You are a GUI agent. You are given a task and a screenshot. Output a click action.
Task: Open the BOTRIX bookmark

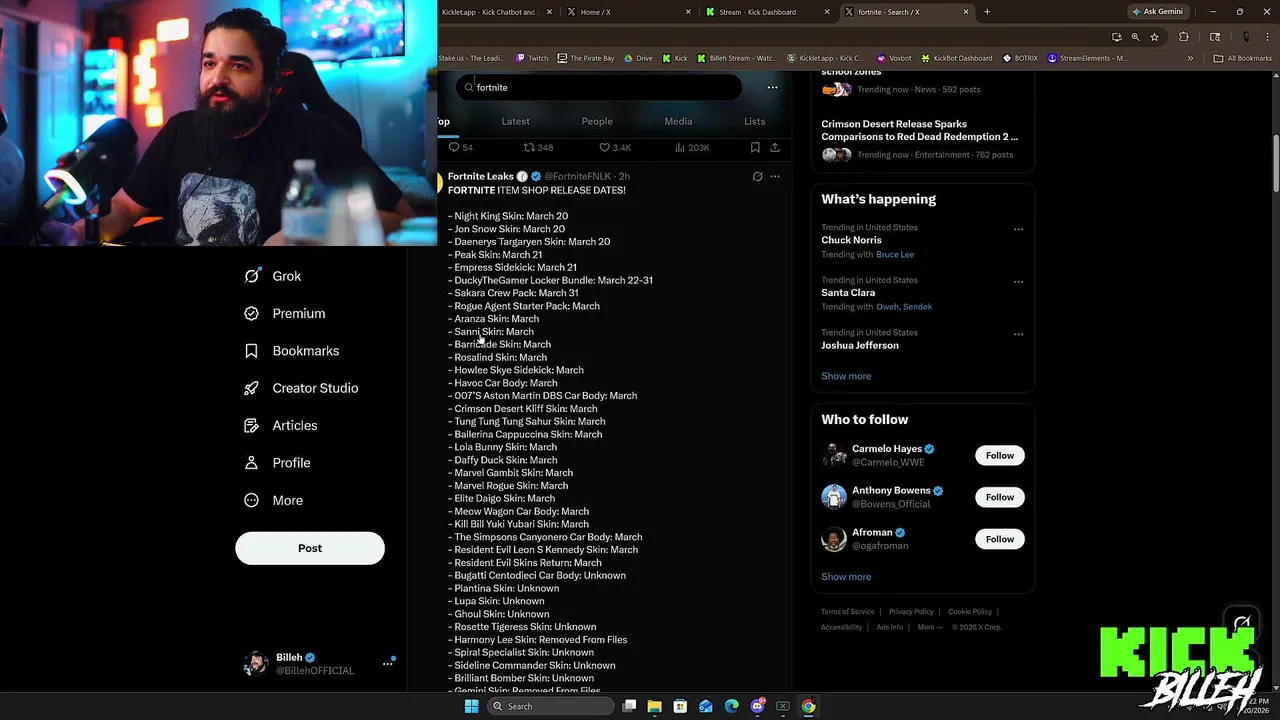click(x=1021, y=58)
